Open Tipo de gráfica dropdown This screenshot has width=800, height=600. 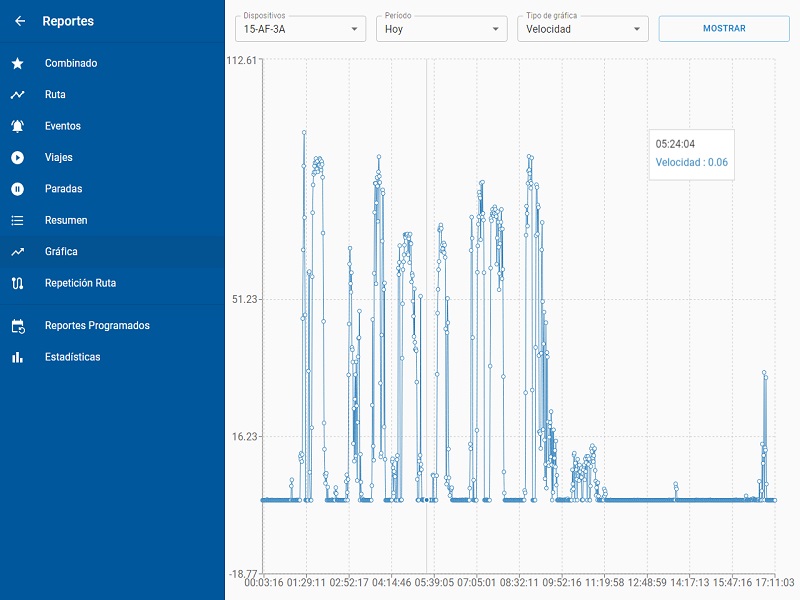(x=583, y=29)
